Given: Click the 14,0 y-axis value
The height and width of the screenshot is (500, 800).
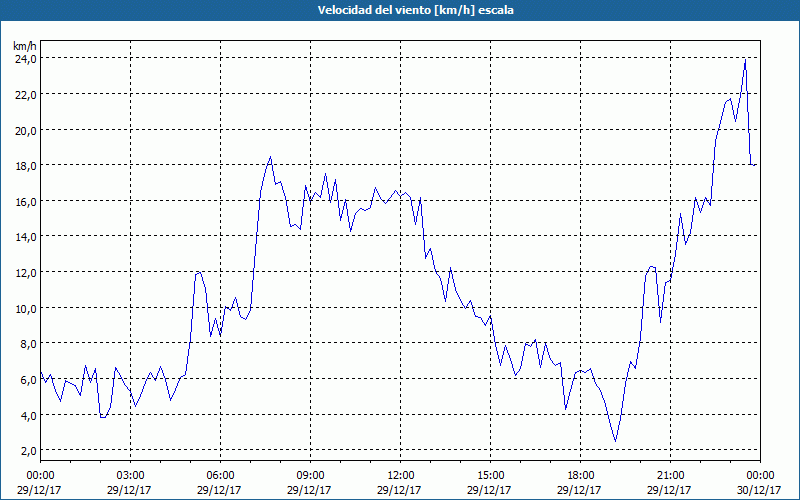Looking at the screenshot, I should tap(25, 237).
